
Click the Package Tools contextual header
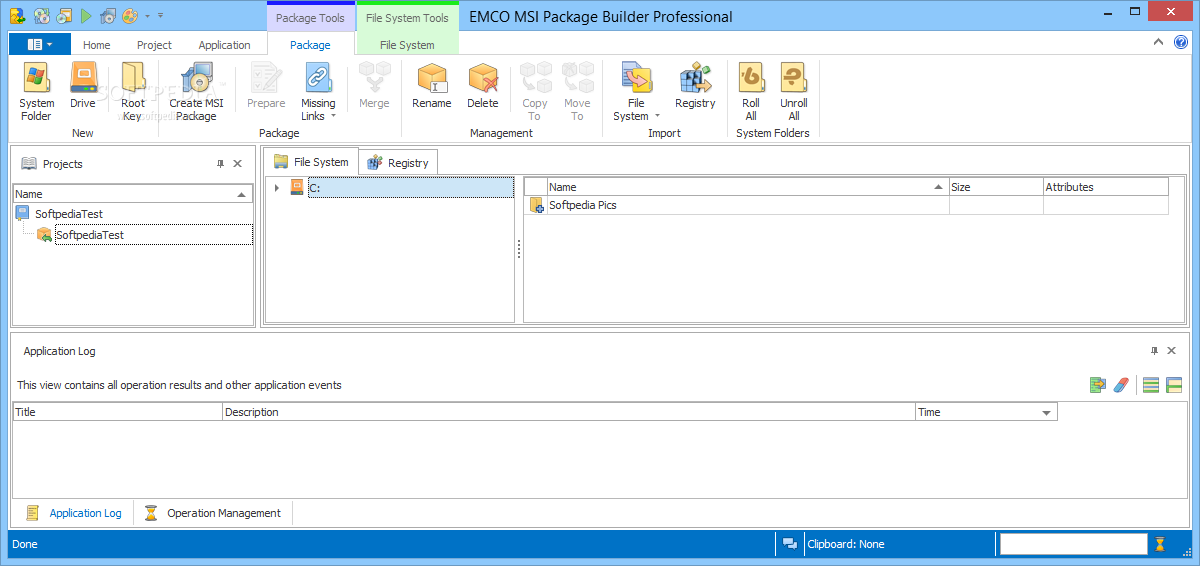click(x=310, y=18)
